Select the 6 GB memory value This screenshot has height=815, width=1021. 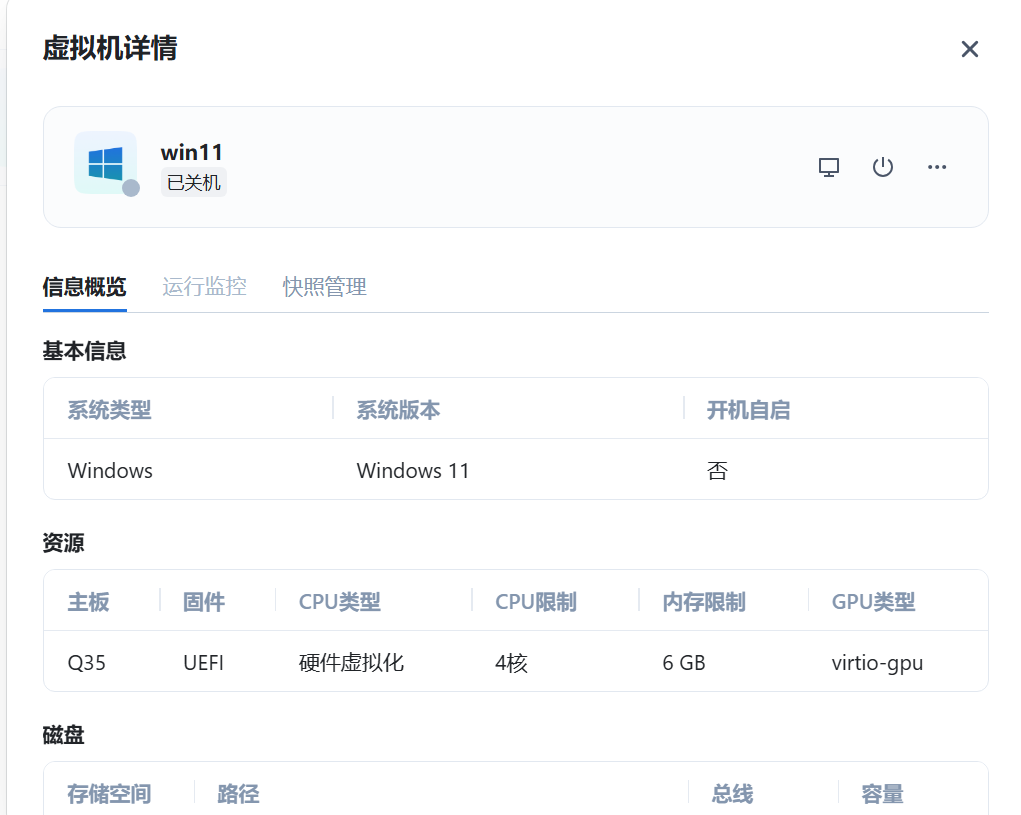(x=684, y=663)
